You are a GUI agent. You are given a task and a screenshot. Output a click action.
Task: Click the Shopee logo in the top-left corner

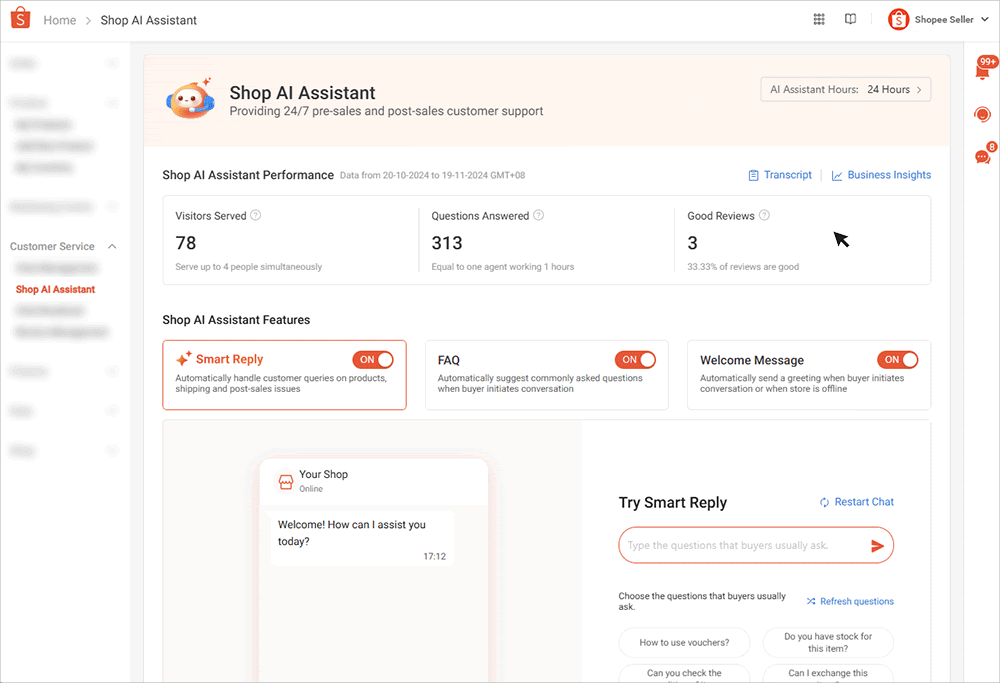(x=20, y=19)
